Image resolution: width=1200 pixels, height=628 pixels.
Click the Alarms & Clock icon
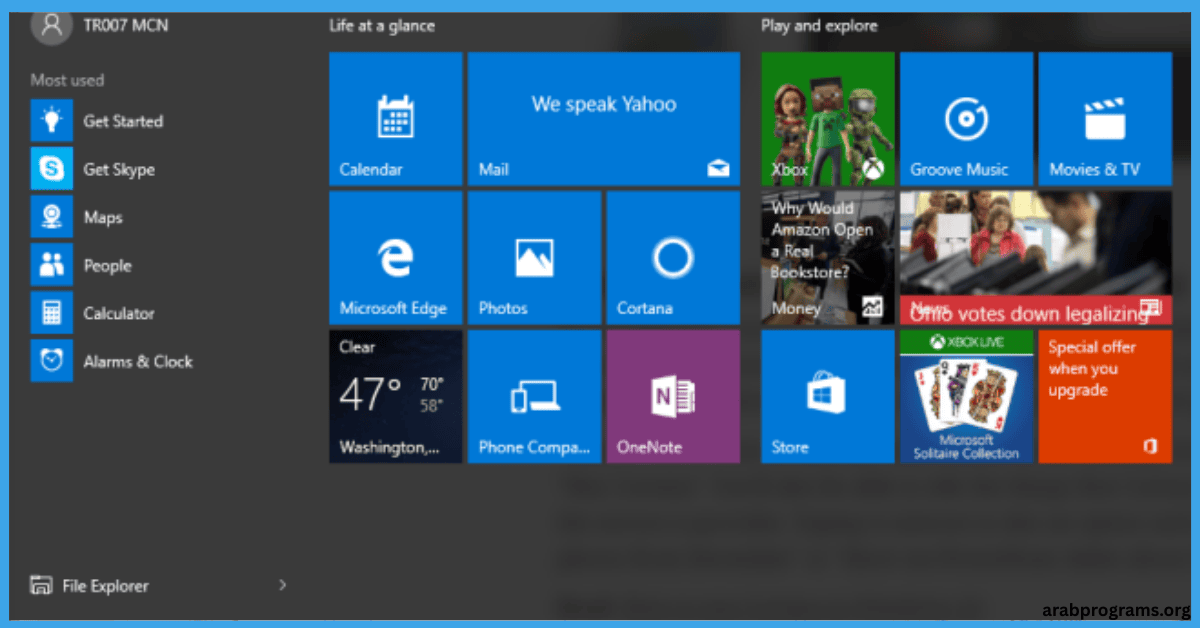click(52, 361)
